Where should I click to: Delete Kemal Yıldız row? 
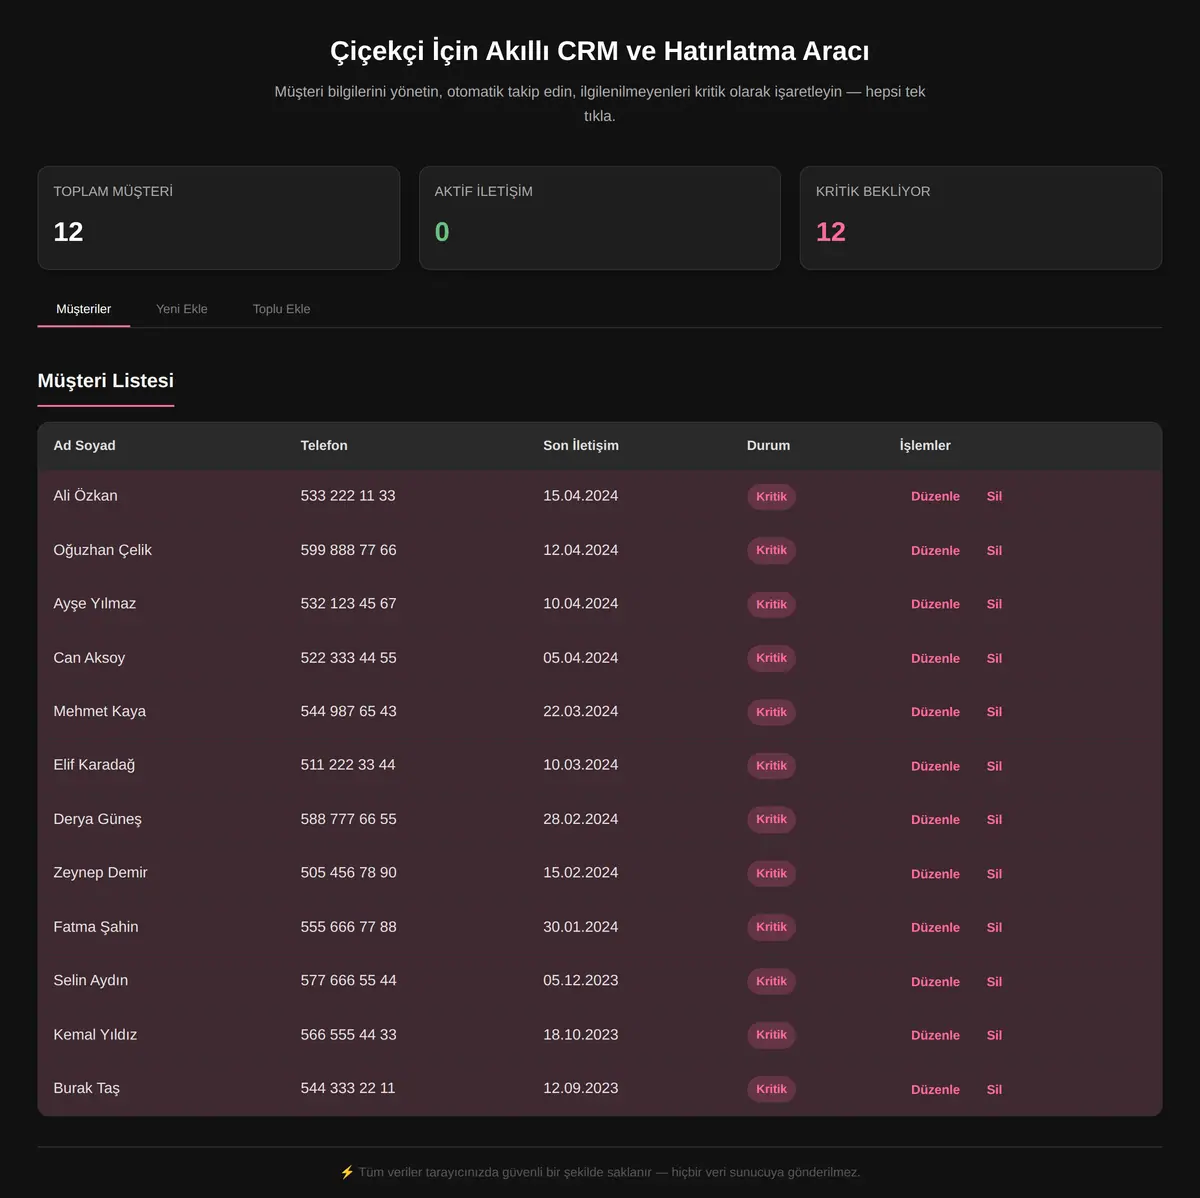pos(994,1036)
